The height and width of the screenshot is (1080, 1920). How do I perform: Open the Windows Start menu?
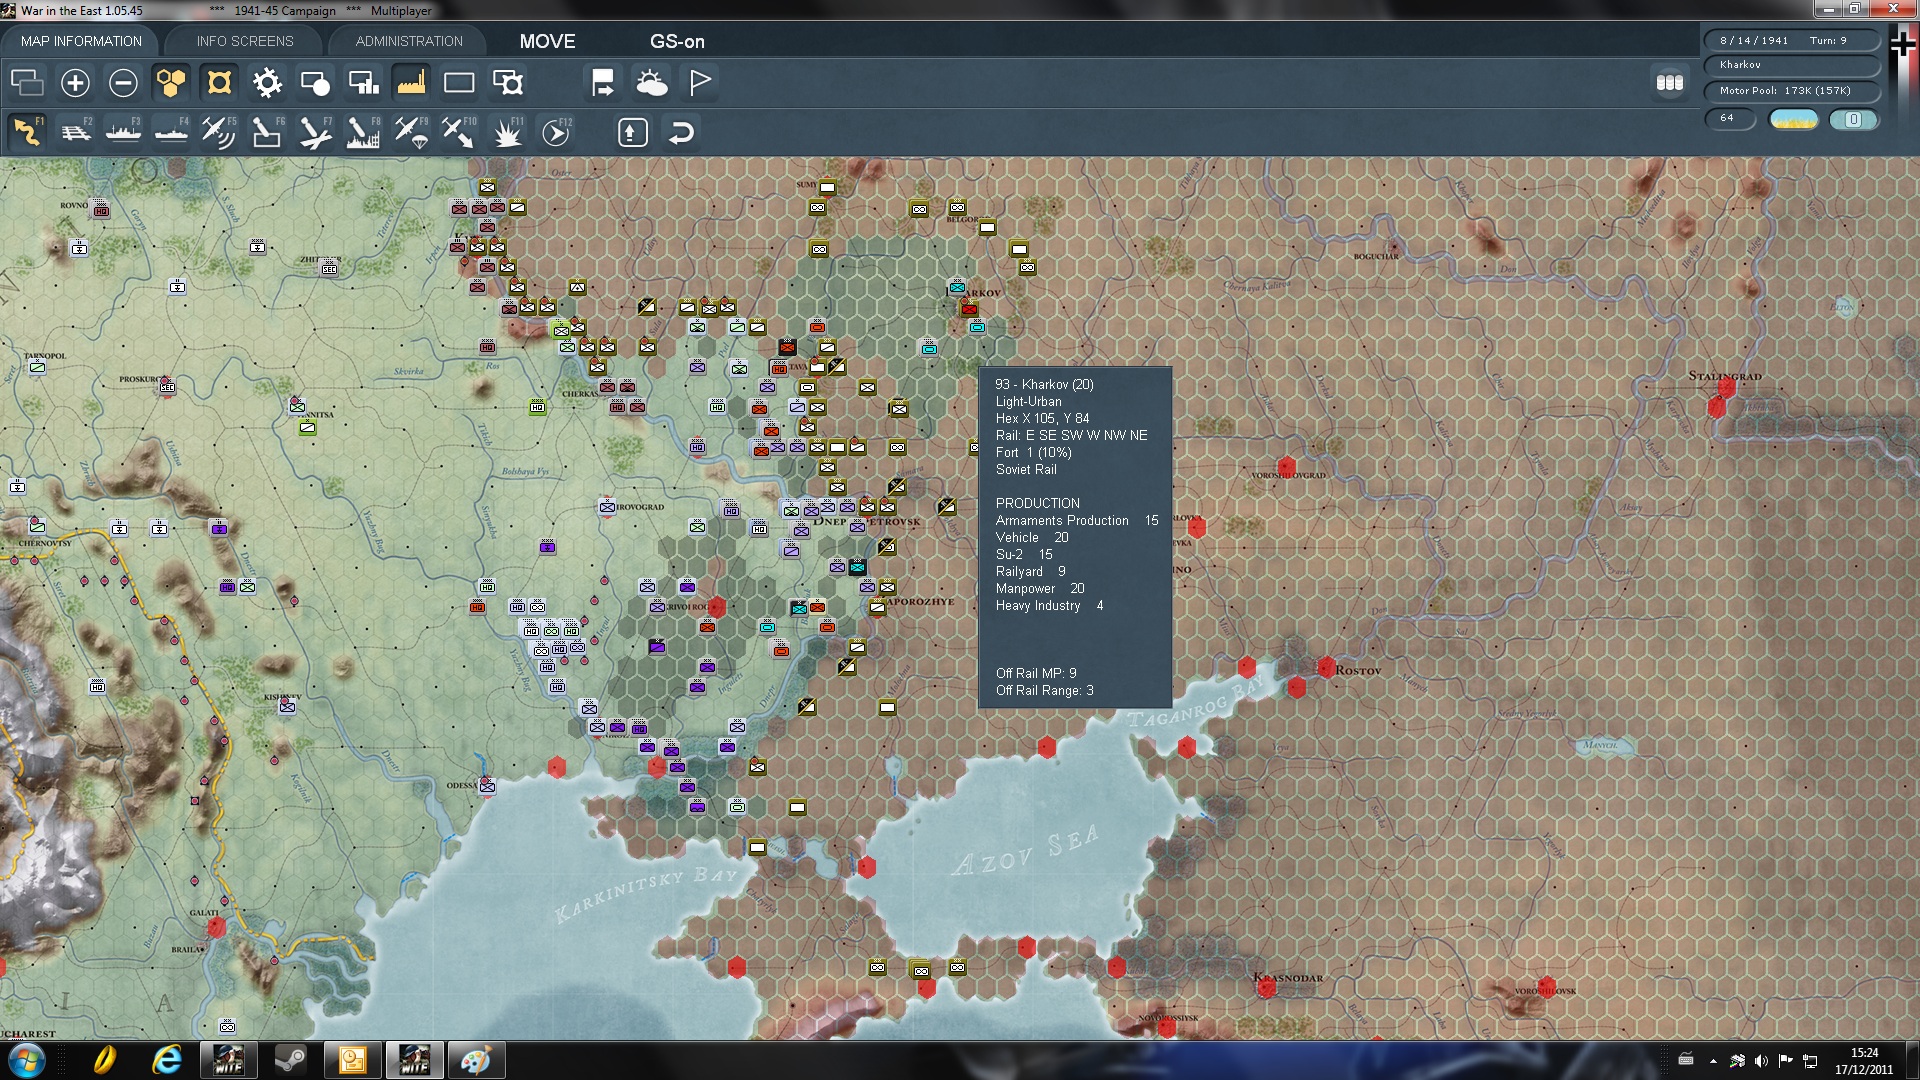(x=27, y=1060)
